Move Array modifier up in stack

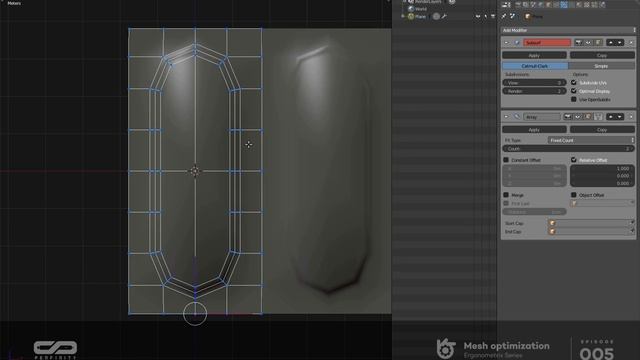(x=611, y=117)
